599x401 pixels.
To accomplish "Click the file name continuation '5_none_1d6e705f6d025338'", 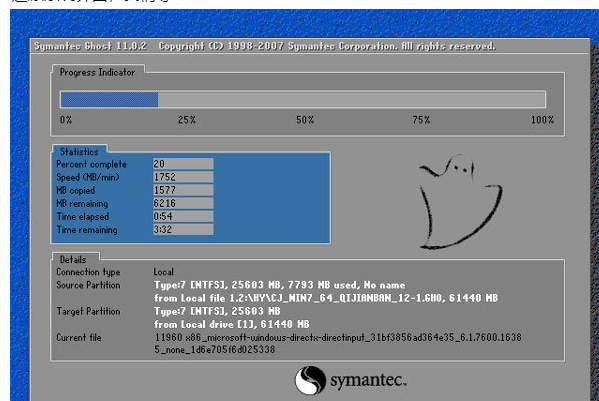I will tap(215, 349).
